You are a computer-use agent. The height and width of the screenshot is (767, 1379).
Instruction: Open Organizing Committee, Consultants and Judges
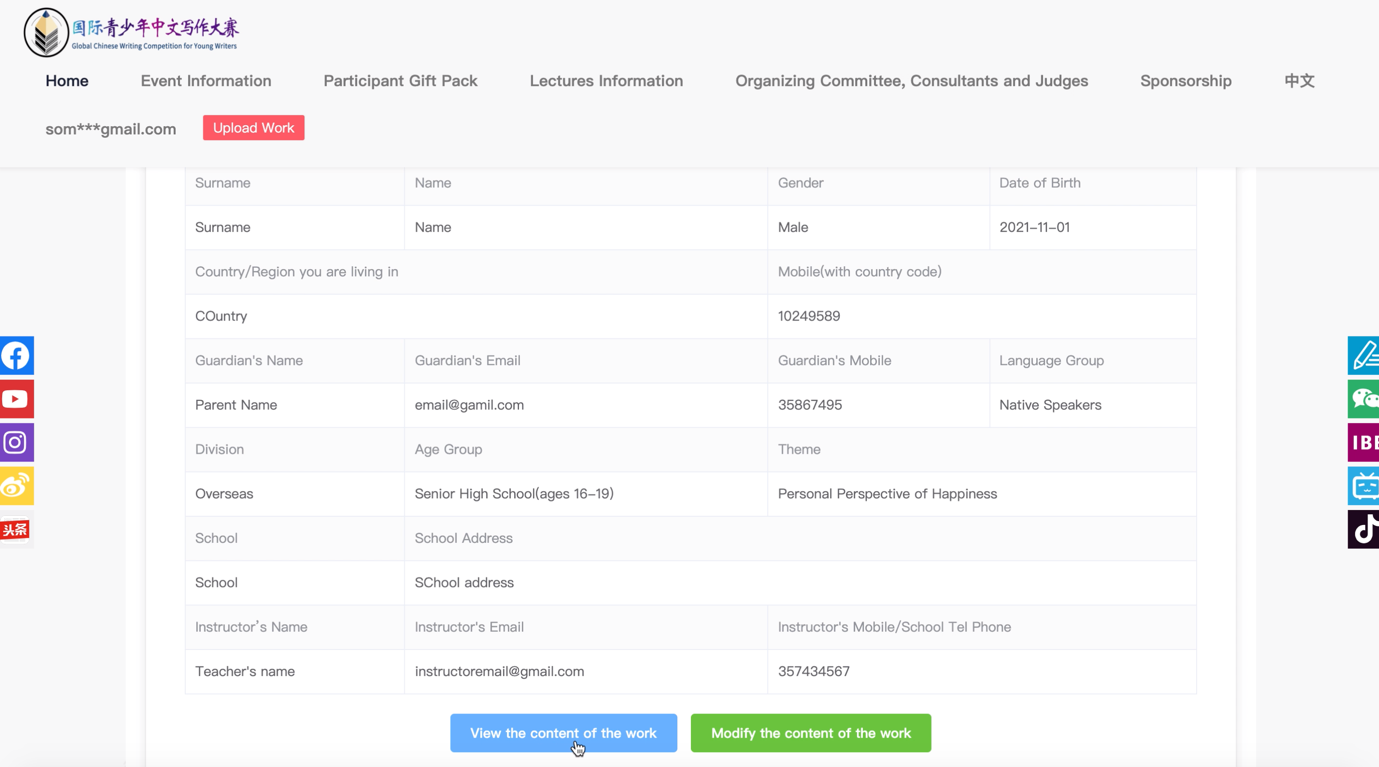click(911, 81)
